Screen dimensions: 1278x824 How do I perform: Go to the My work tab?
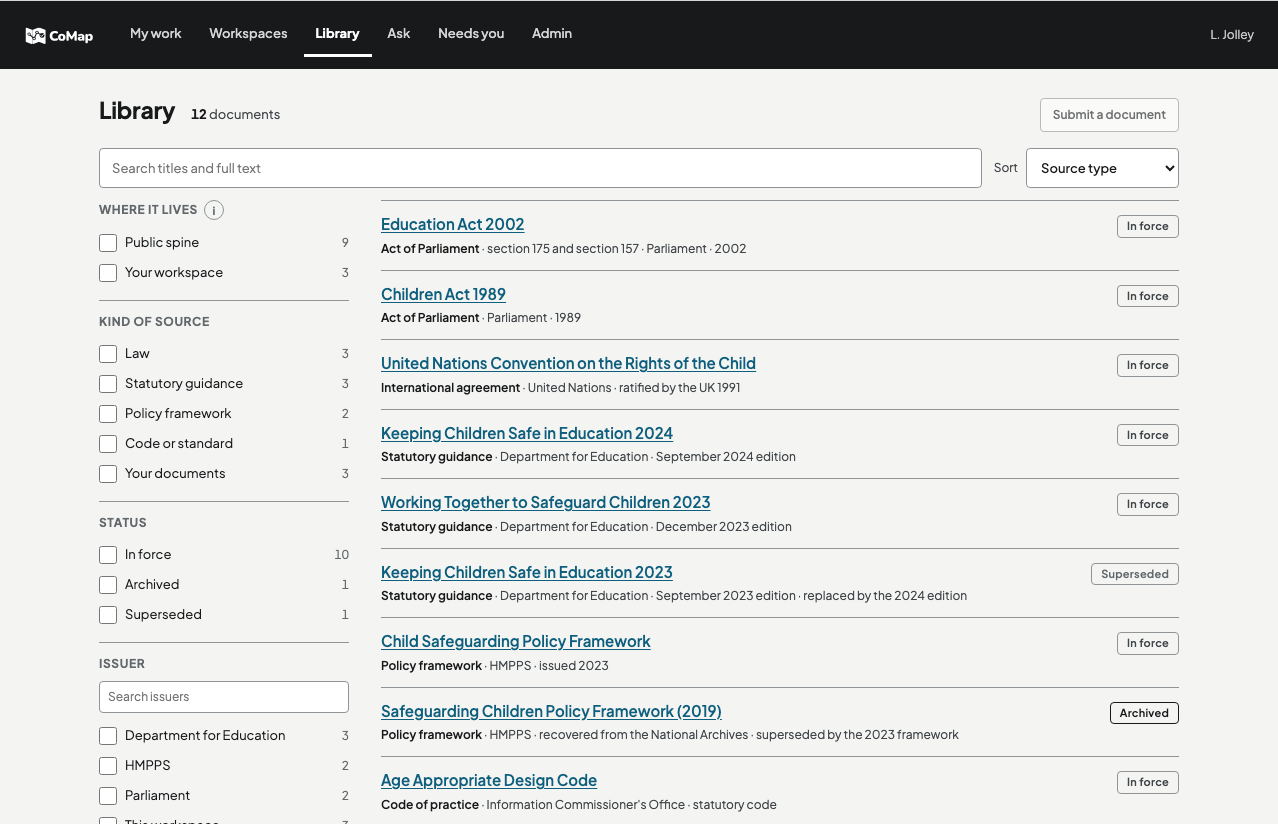pyautogui.click(x=156, y=33)
